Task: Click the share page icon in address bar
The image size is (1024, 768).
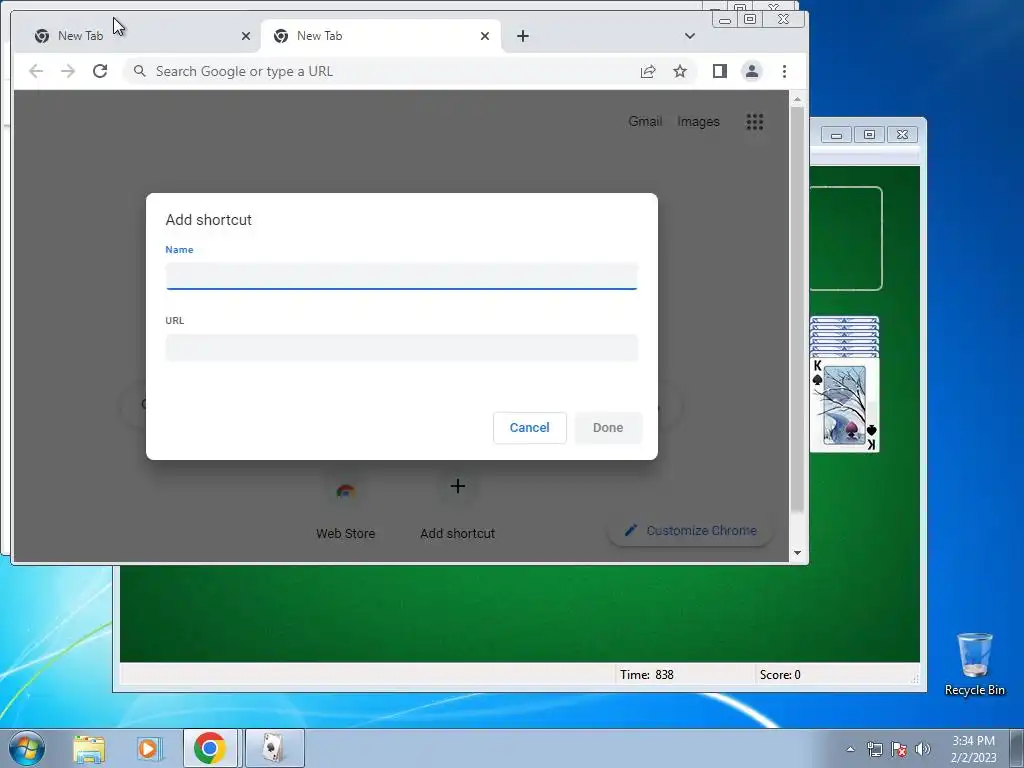Action: click(648, 71)
